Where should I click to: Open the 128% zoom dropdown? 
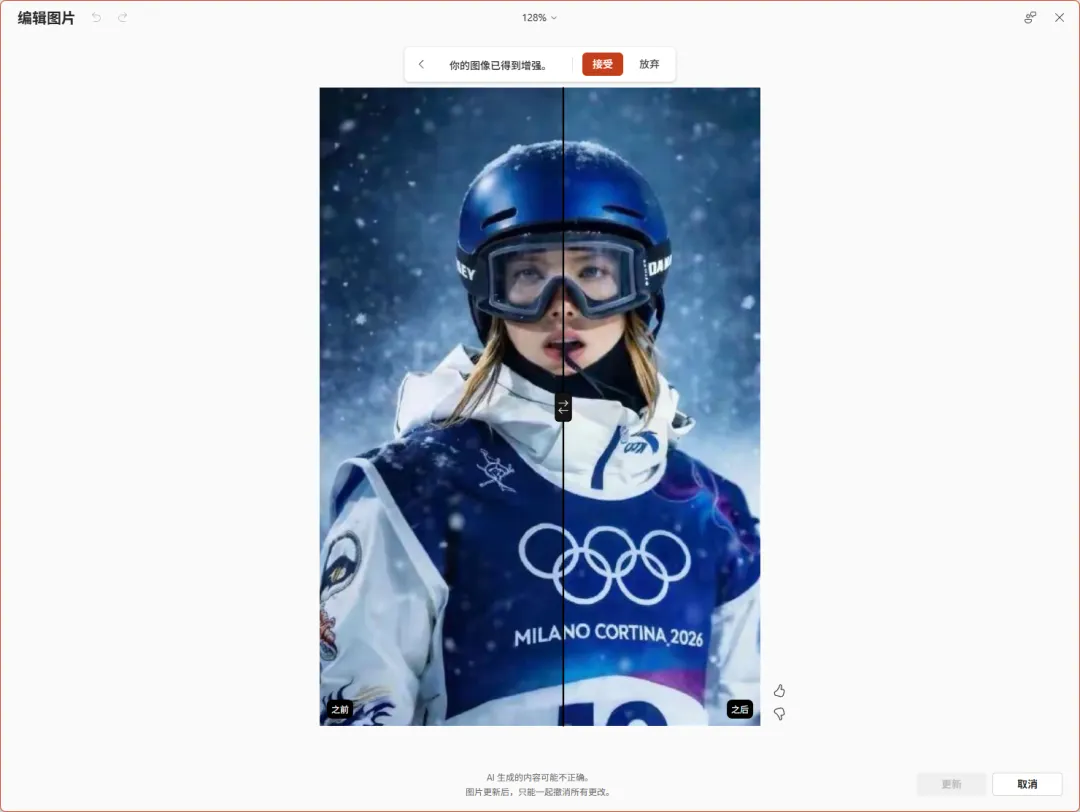click(539, 18)
